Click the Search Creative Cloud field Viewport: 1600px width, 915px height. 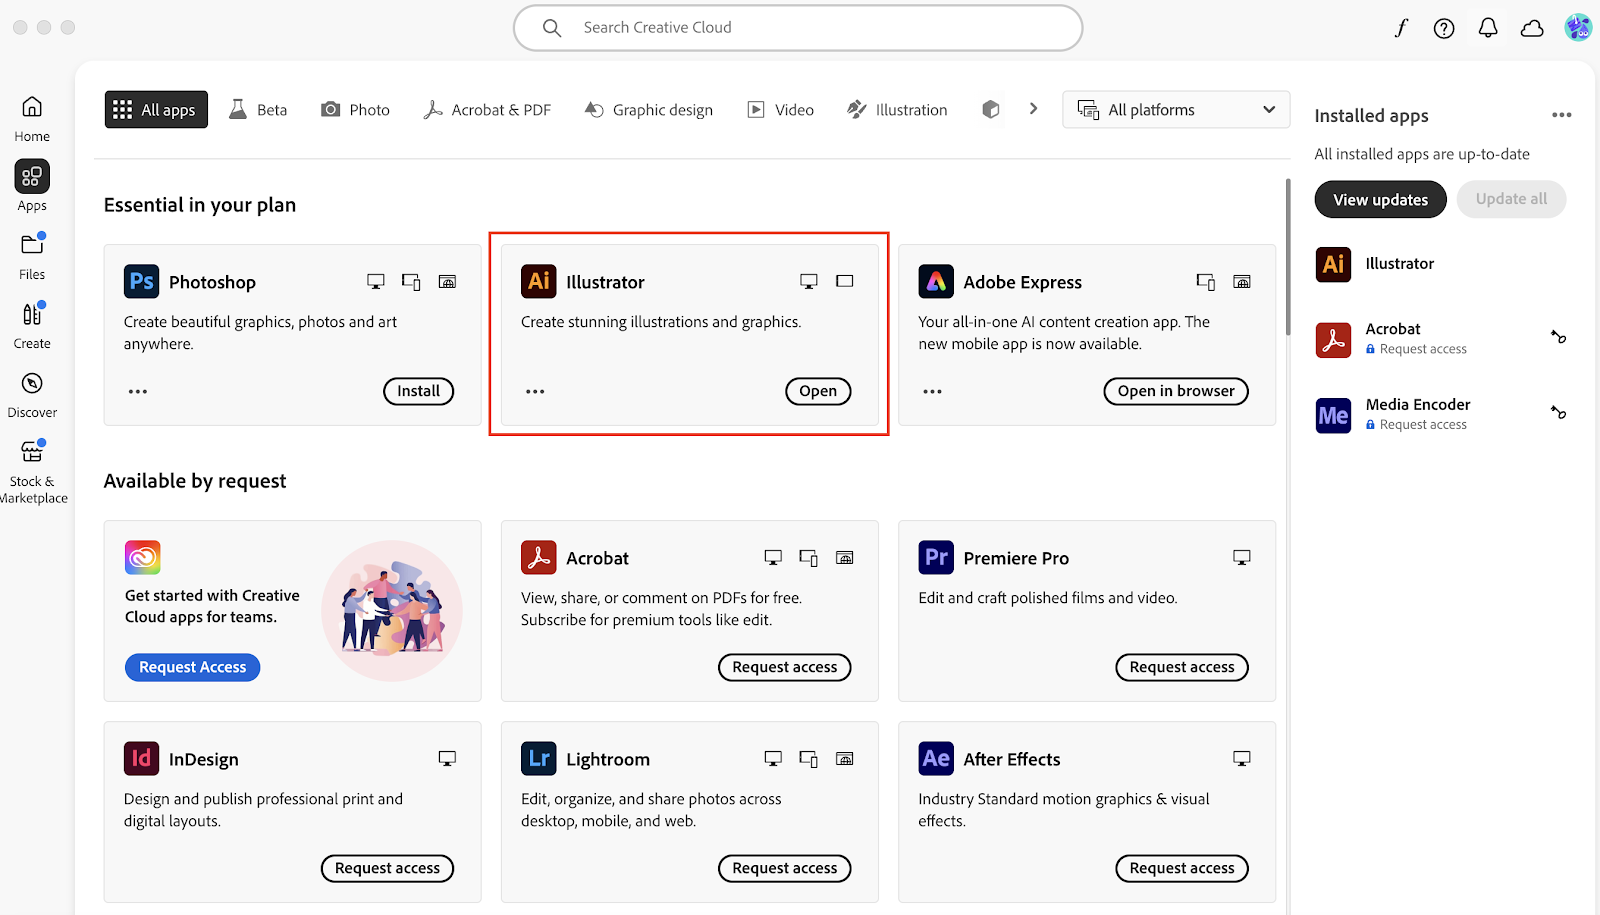coord(798,28)
